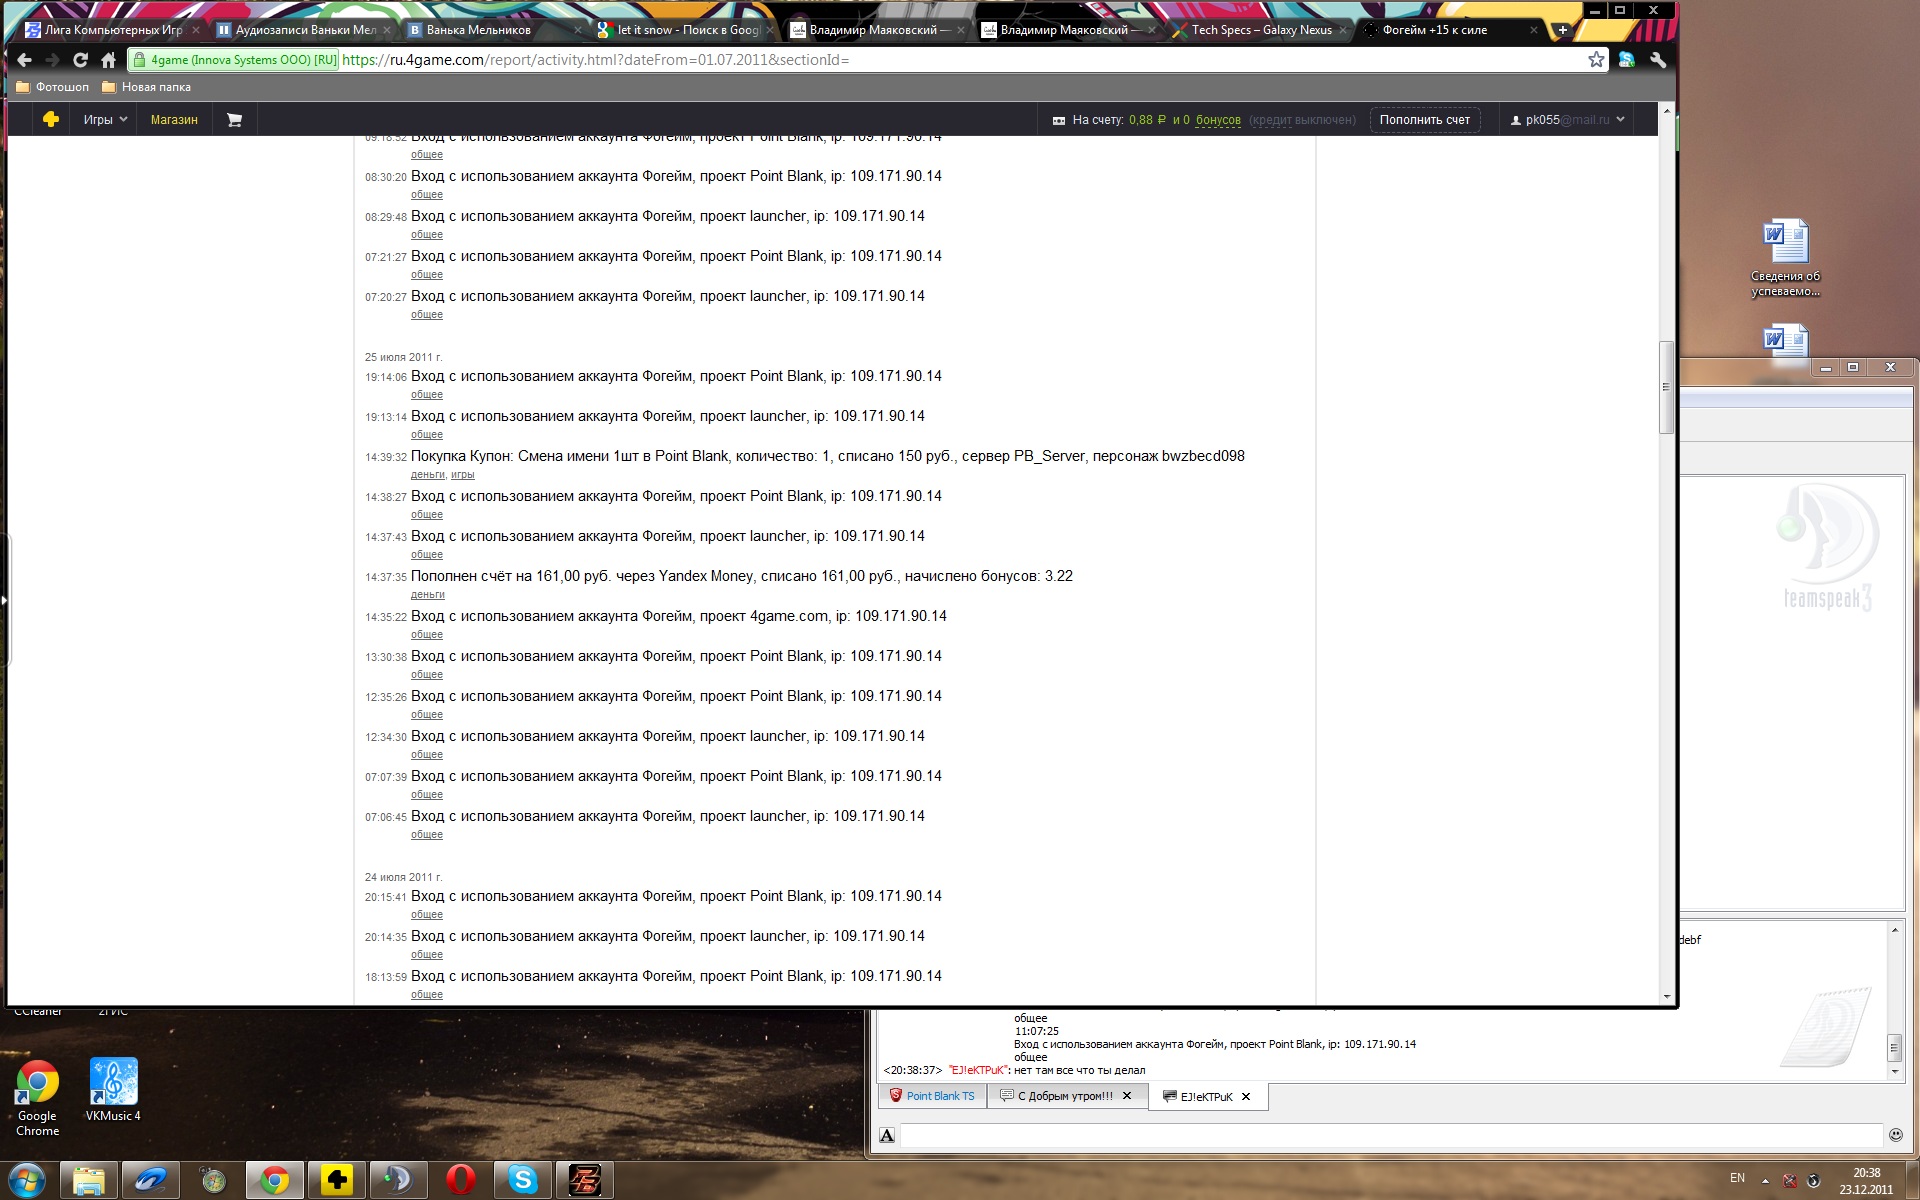This screenshot has height=1200, width=1920.
Task: Reload the 4game activity page
Action: [80, 60]
